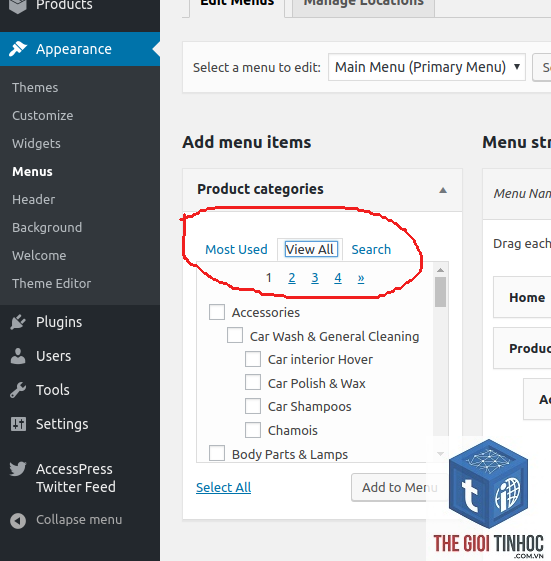This screenshot has width=551, height=561.
Task: Check Car Wash & General Cleaning checkbox
Action: coord(235,335)
